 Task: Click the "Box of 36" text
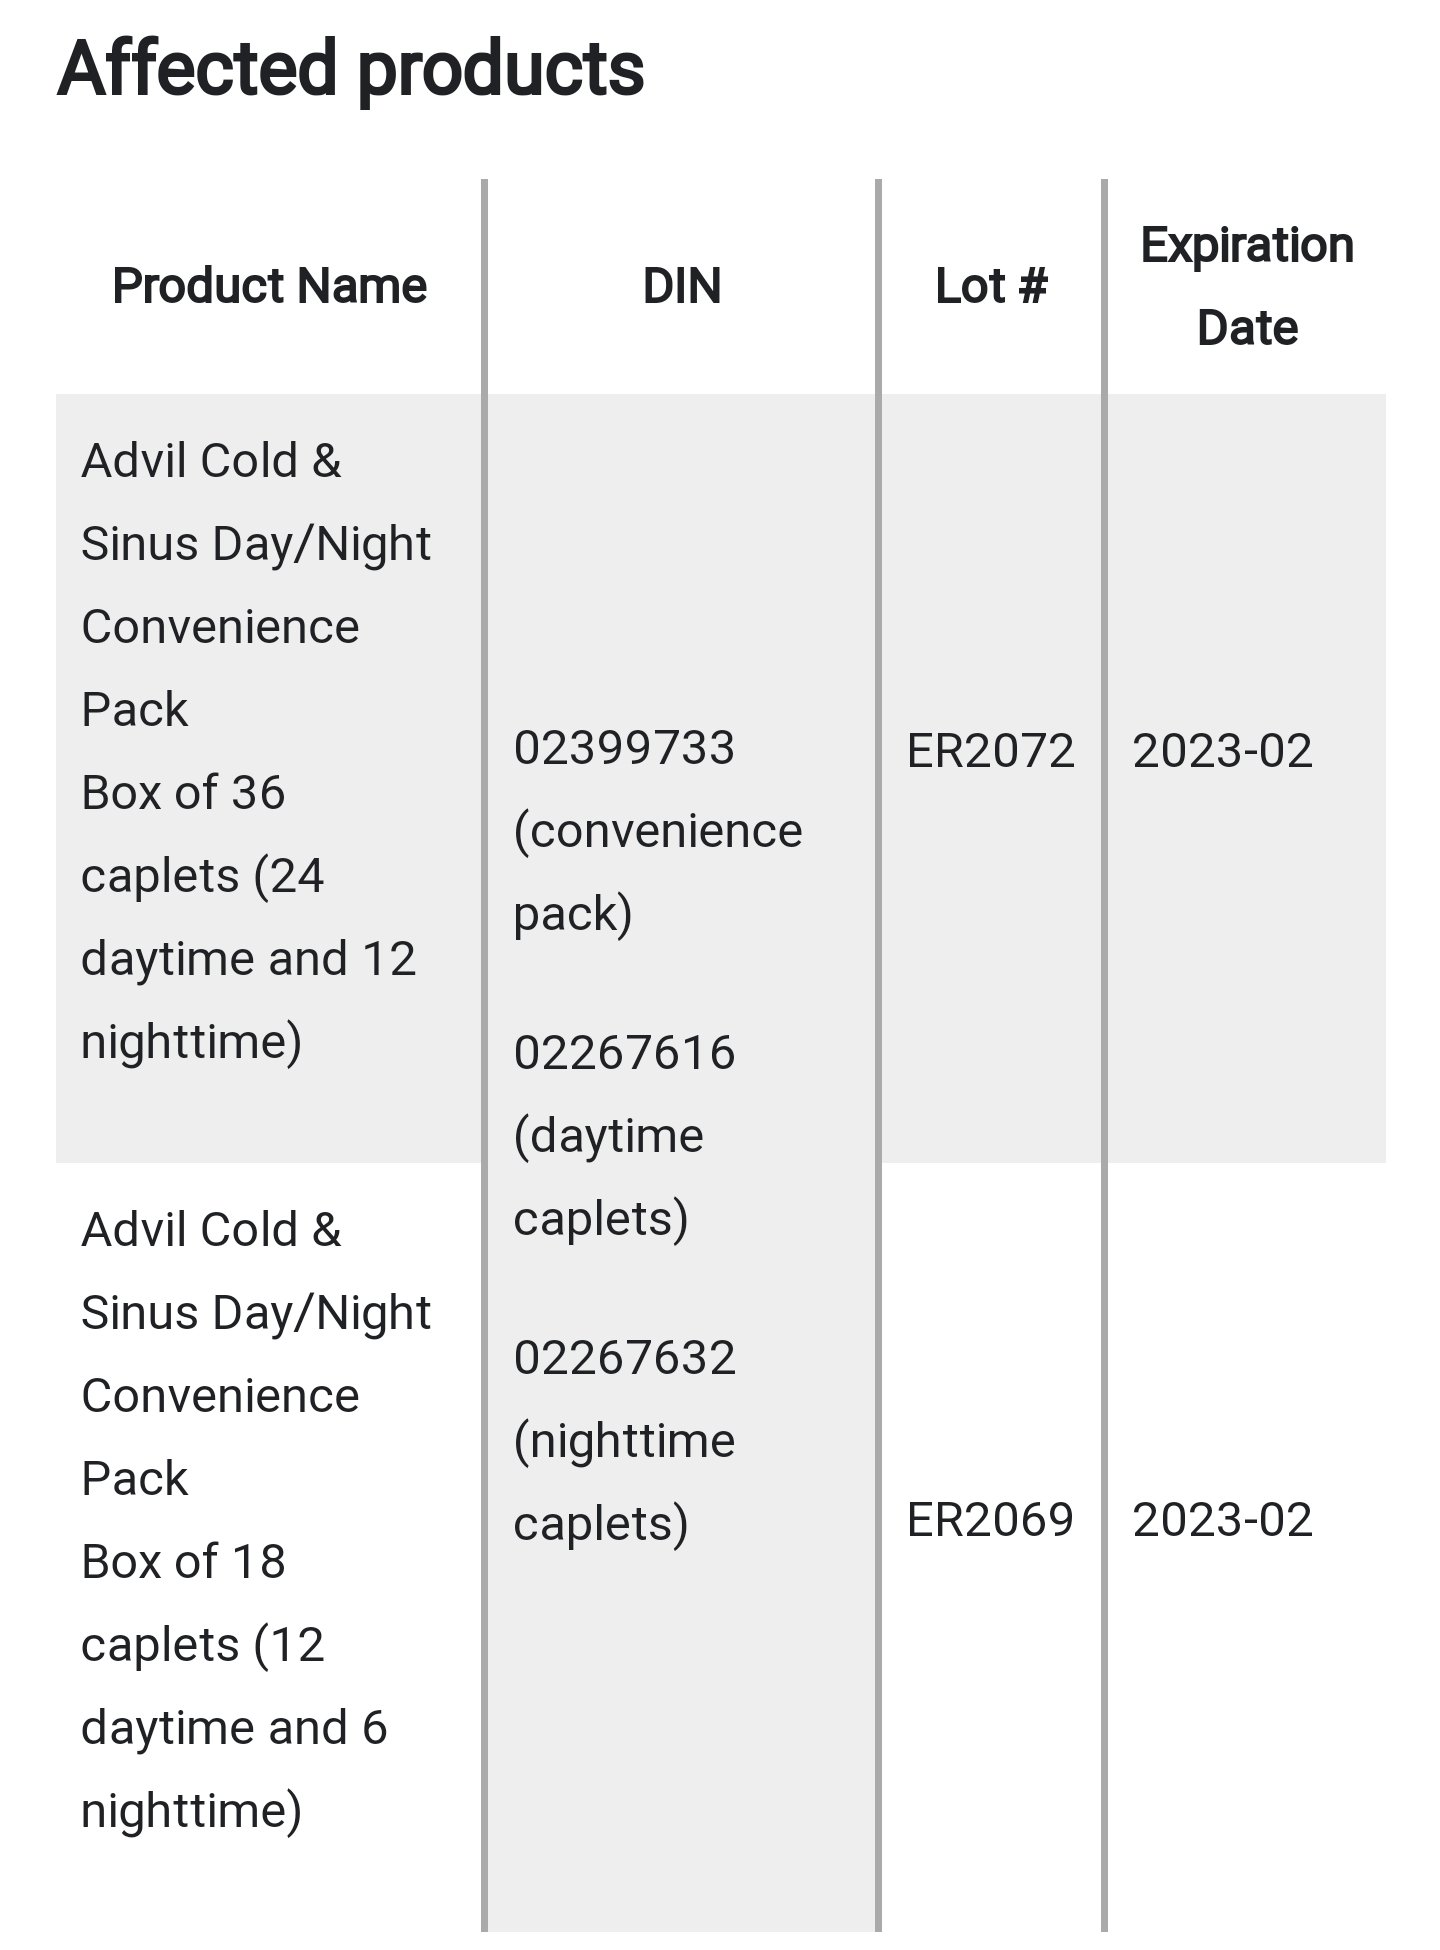(x=183, y=793)
